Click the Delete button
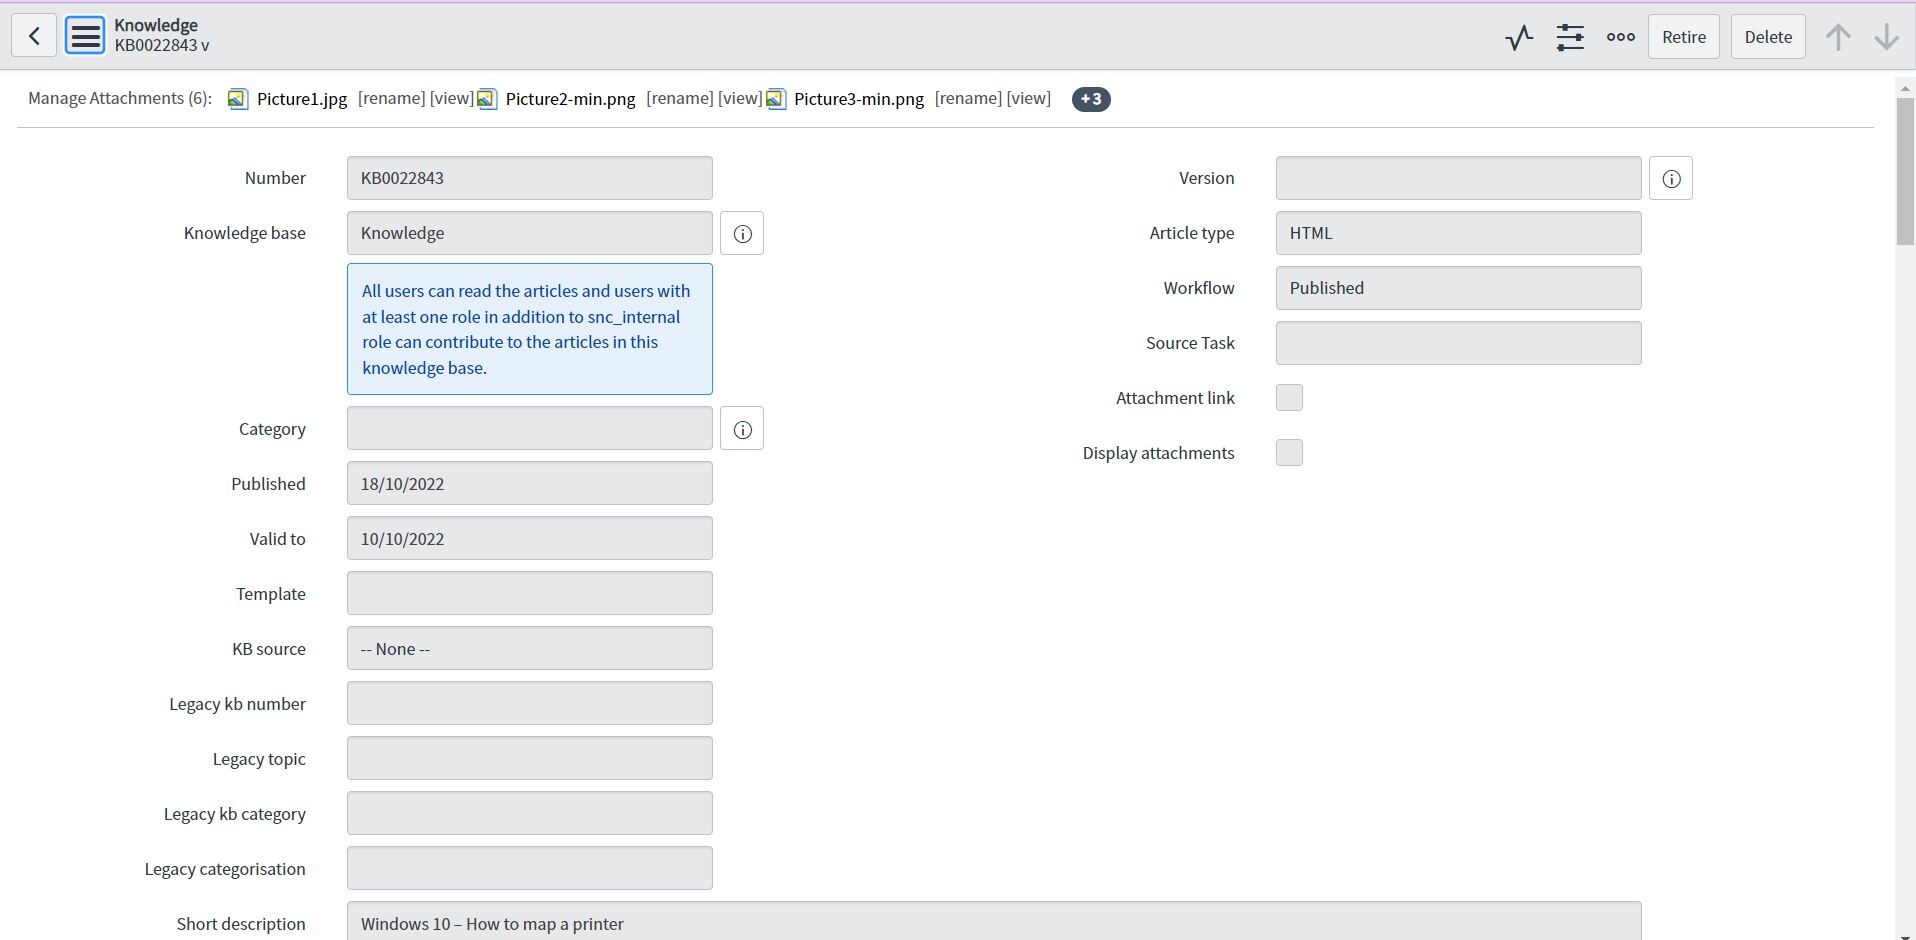This screenshot has height=940, width=1916. (1768, 37)
